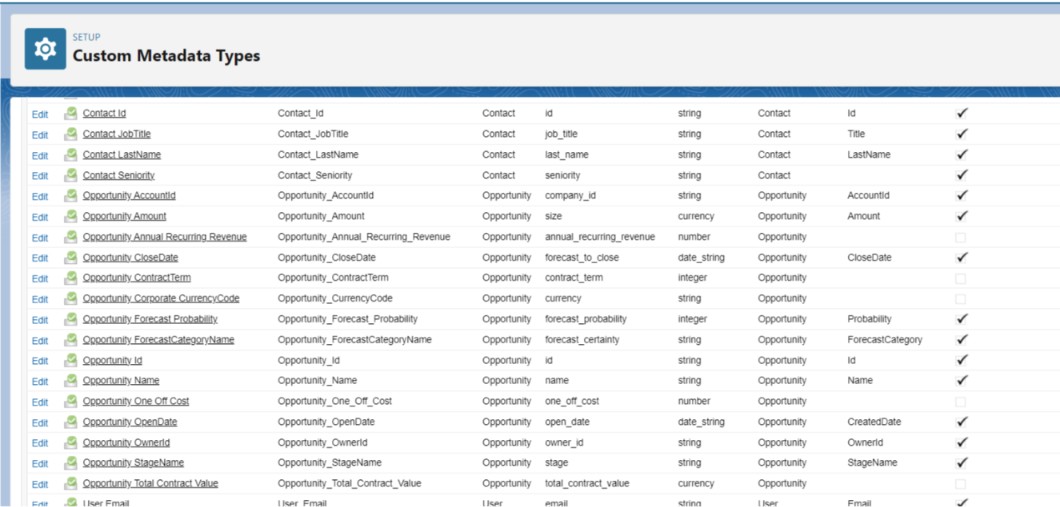Open the Contact LastName record link
1060x507 pixels.
(x=122, y=154)
